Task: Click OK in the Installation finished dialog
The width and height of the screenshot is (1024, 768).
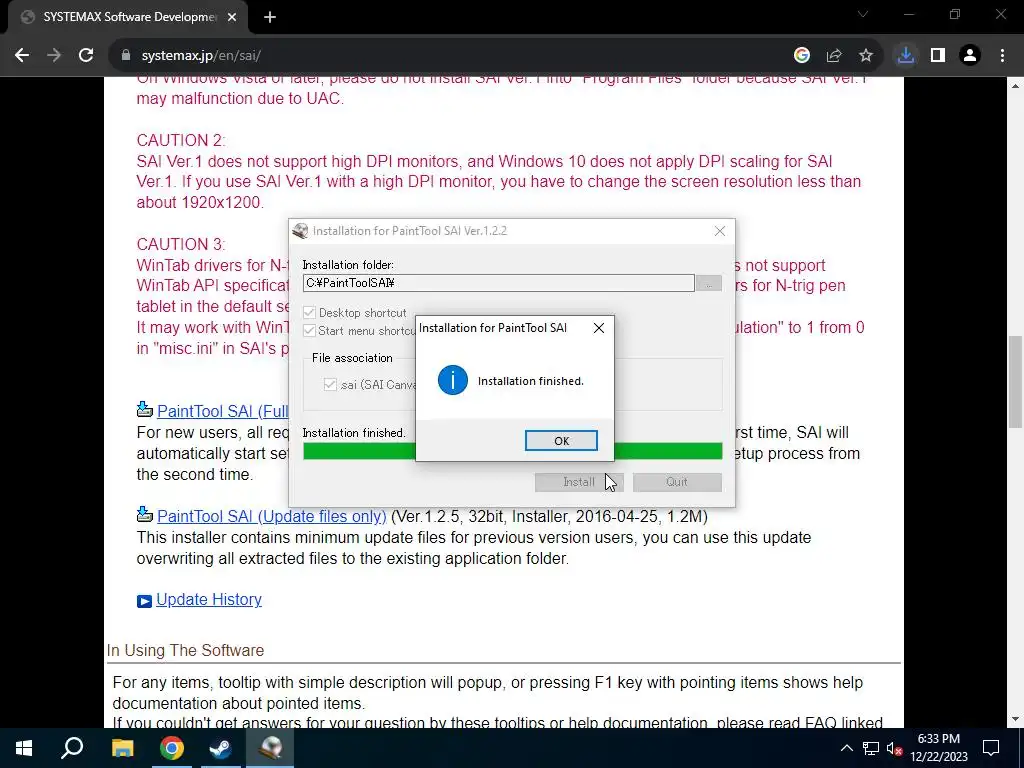Action: 561,441
